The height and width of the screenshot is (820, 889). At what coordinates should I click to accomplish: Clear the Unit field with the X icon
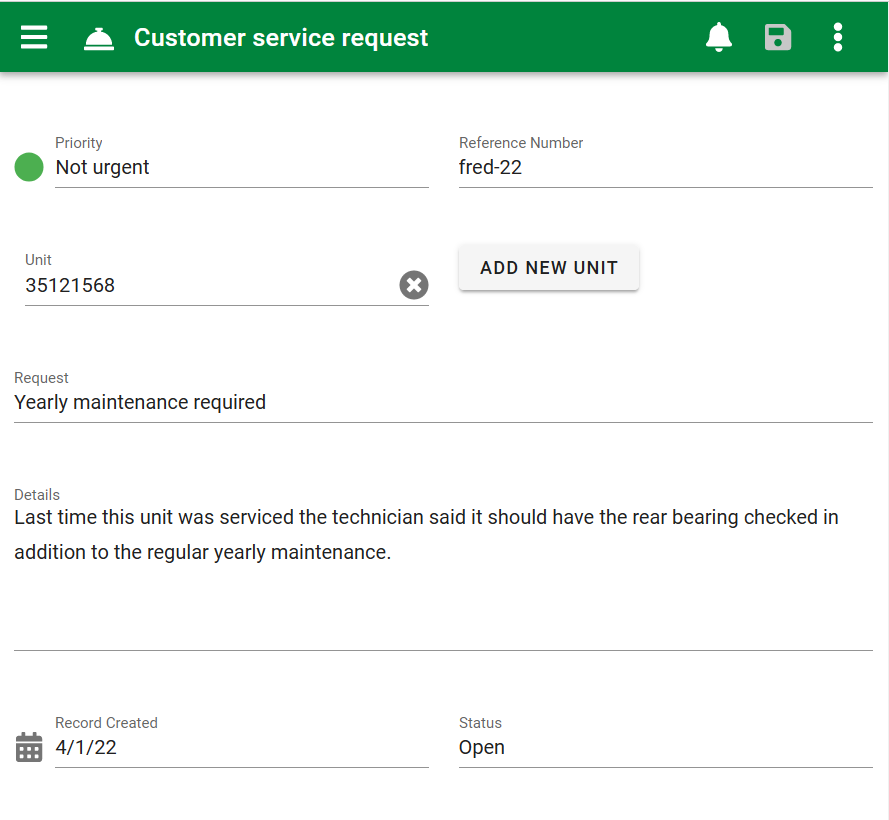coord(414,285)
